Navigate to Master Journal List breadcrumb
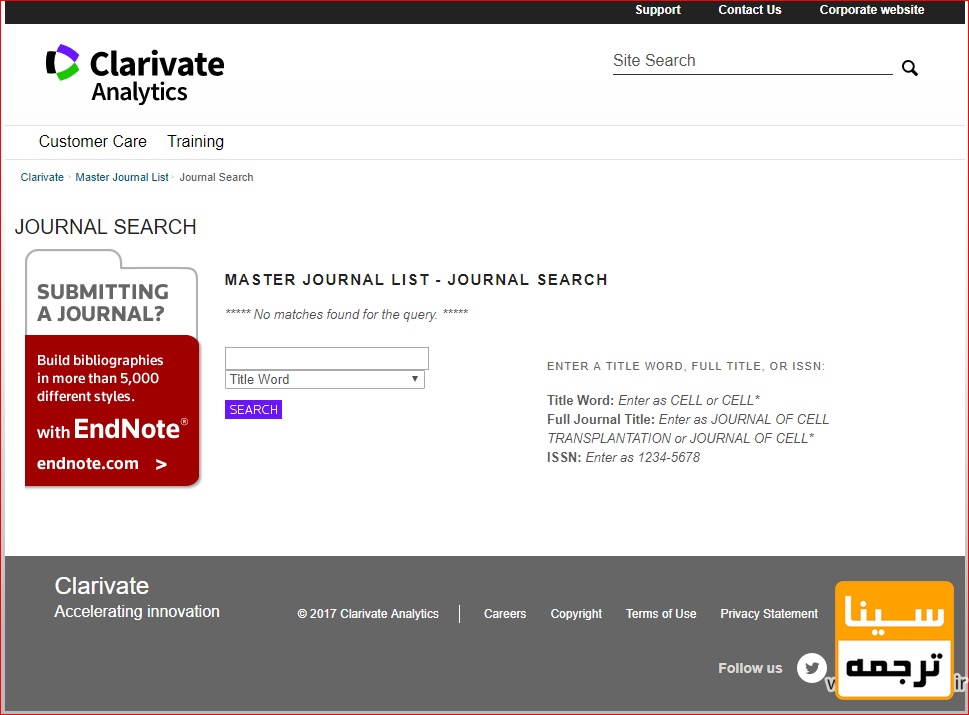 coord(122,177)
